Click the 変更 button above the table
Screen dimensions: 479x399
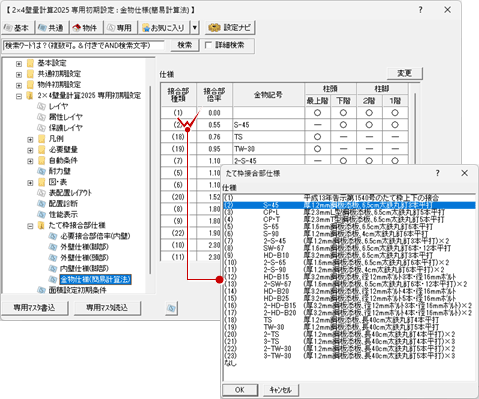(x=405, y=73)
